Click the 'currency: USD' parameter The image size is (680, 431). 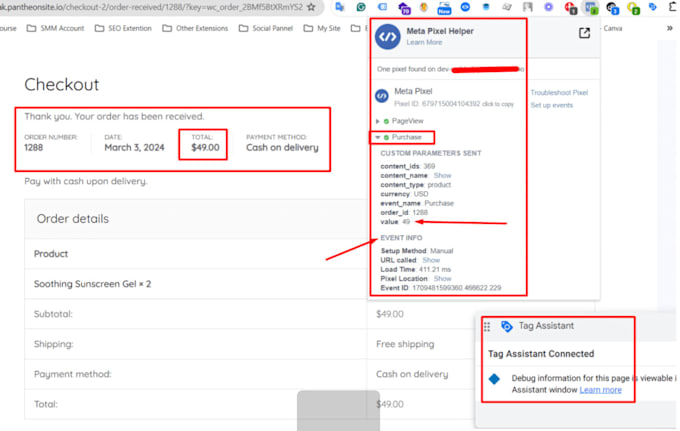point(404,194)
